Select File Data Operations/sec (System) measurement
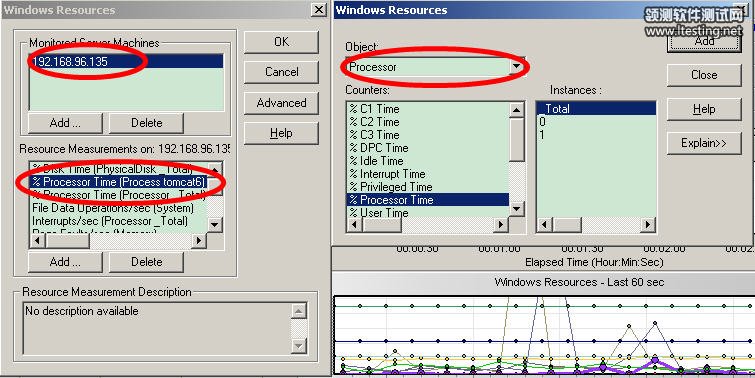755x378 pixels. [x=119, y=208]
